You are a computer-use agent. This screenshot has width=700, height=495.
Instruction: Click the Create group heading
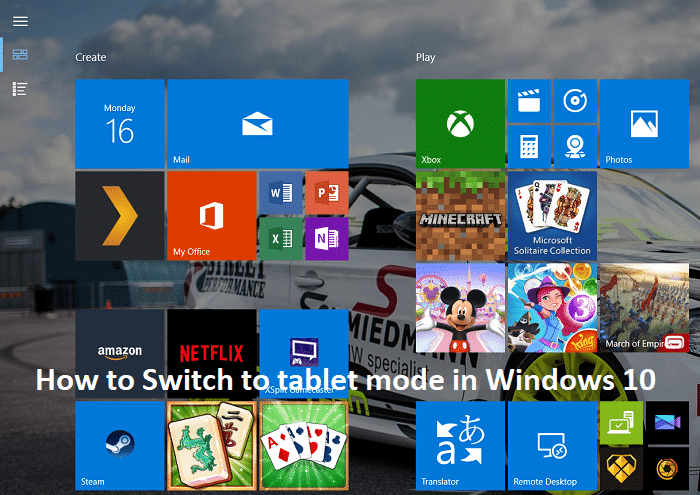(91, 58)
